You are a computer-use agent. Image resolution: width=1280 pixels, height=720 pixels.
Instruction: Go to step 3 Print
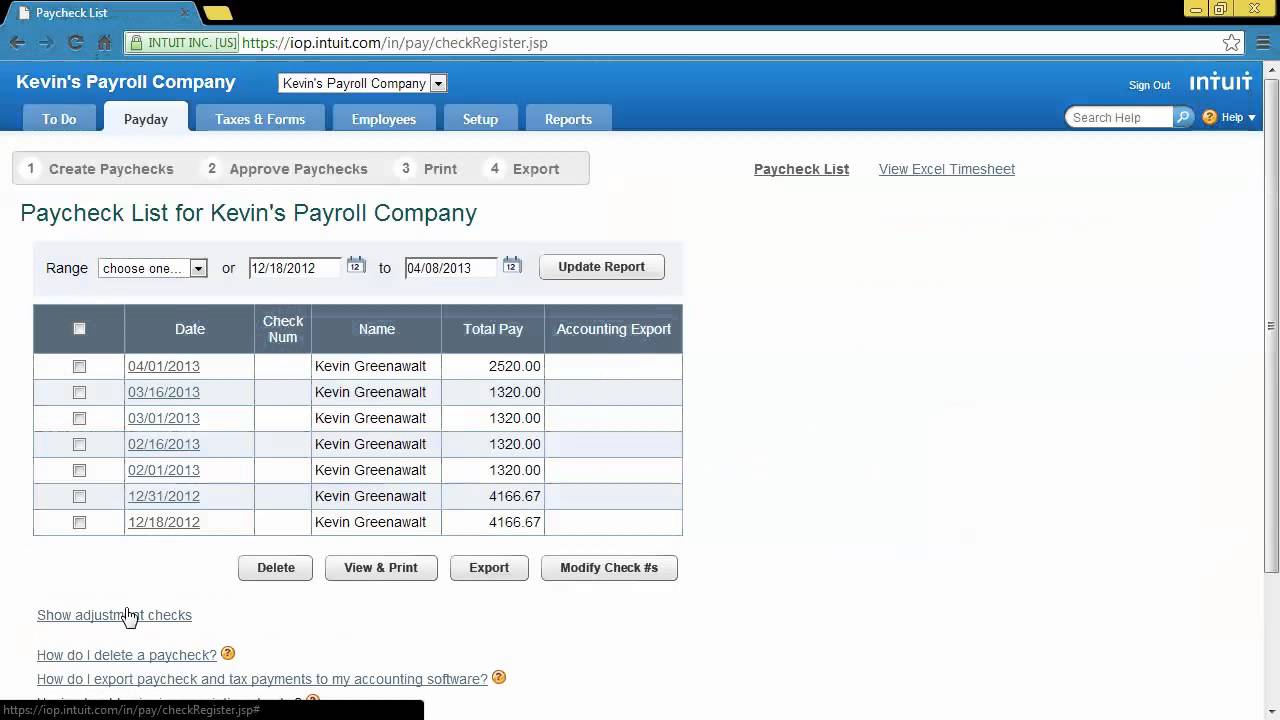[x=428, y=169]
